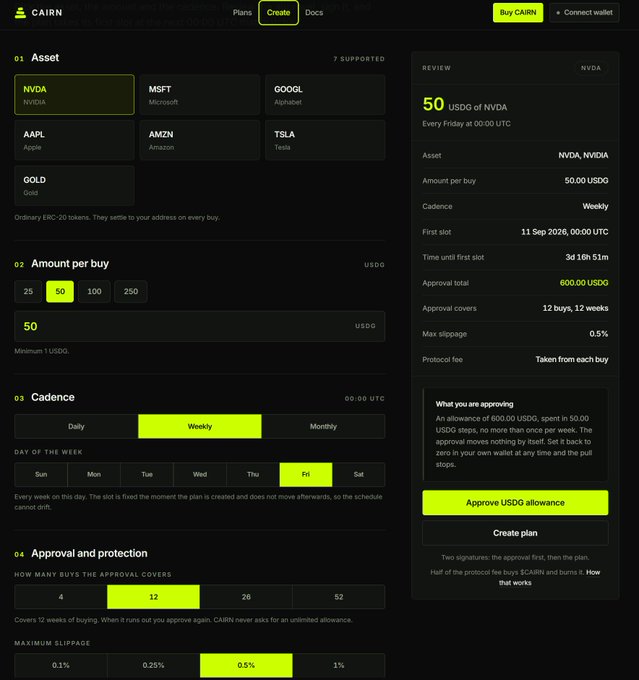Click the '50.00 USDG' amount per buy value
639x680 pixels.
[586, 180]
